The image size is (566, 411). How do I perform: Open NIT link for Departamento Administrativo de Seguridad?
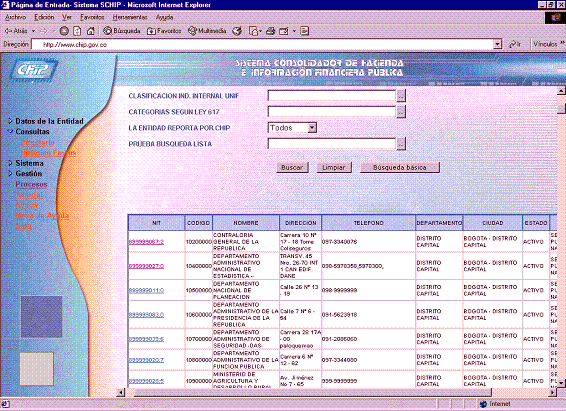[x=146, y=339]
